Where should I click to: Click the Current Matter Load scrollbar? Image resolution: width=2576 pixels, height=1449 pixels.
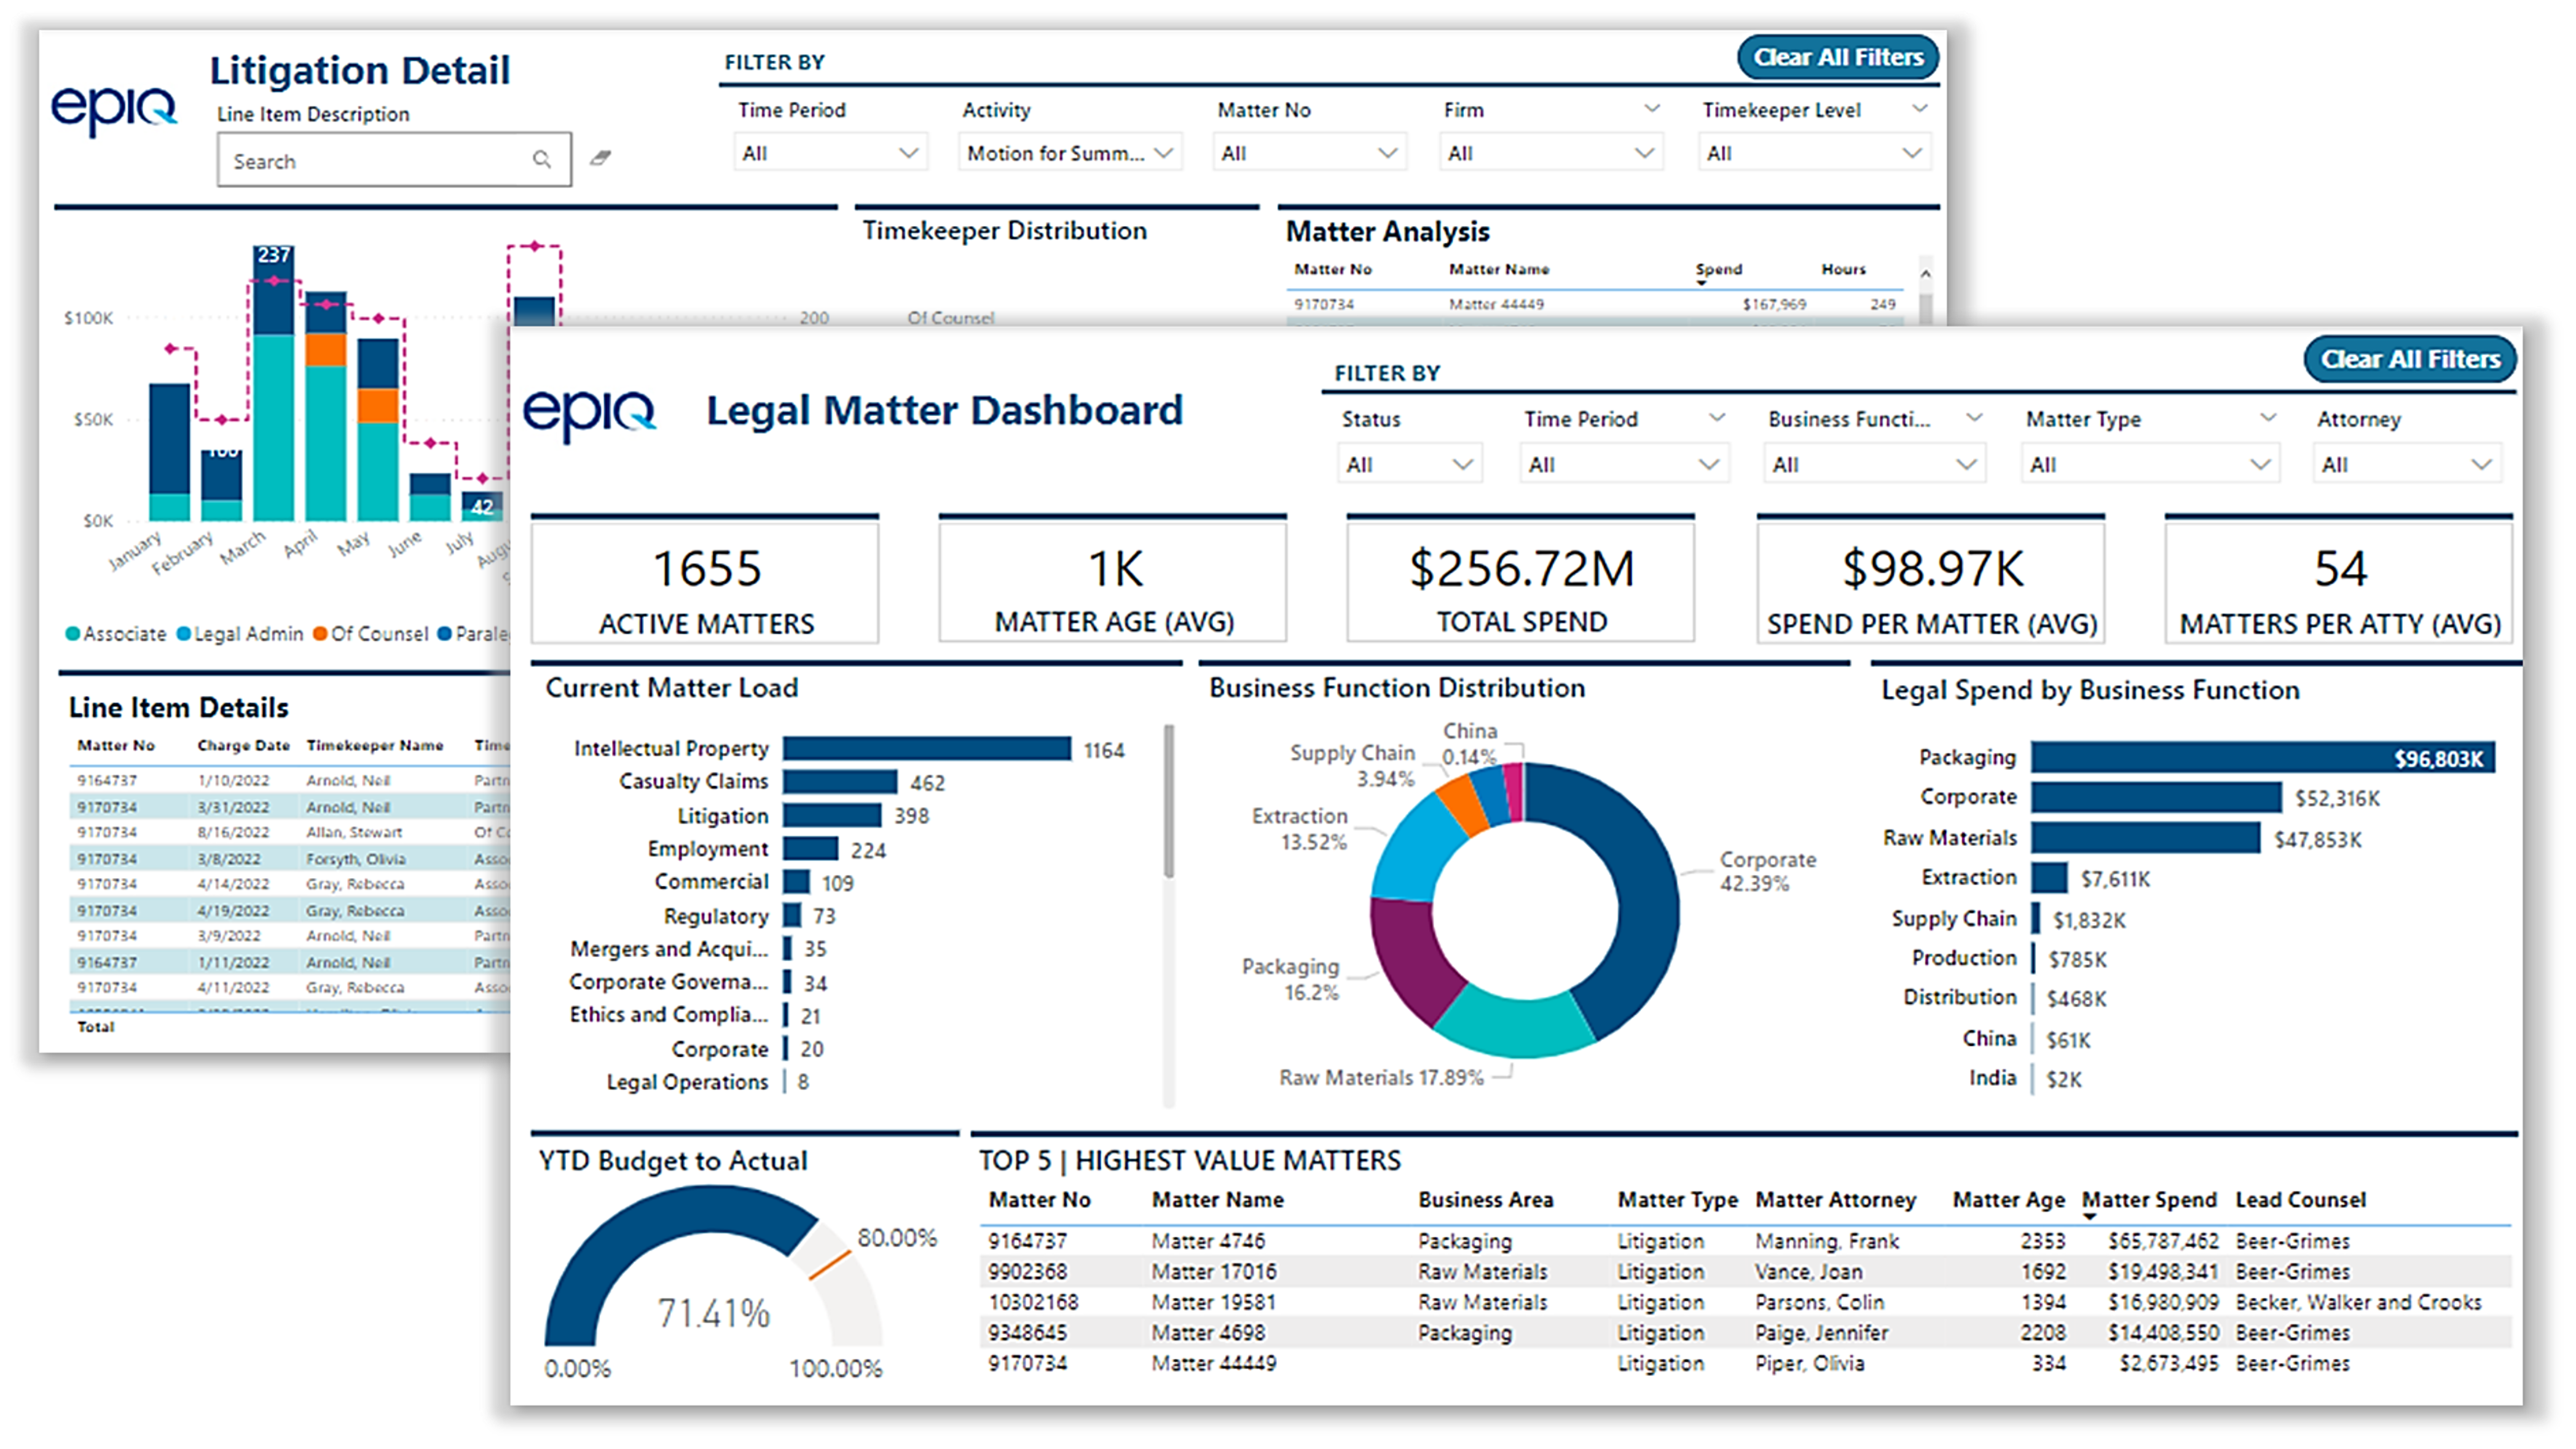click(1168, 802)
